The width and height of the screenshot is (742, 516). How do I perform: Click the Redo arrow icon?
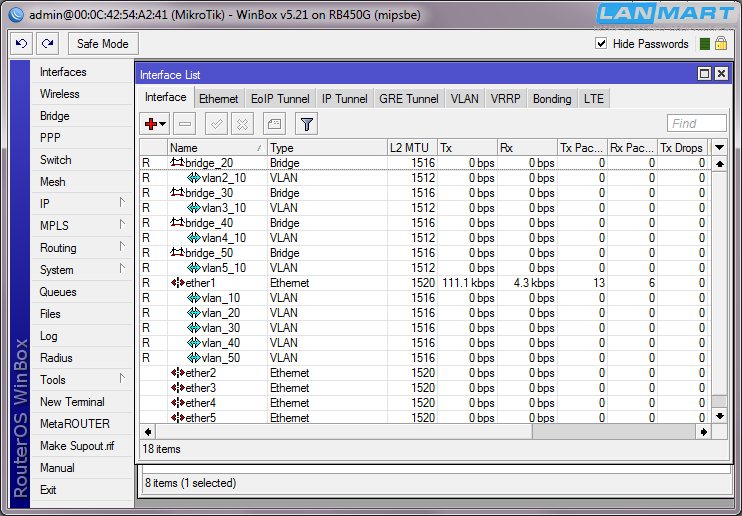tap(47, 44)
